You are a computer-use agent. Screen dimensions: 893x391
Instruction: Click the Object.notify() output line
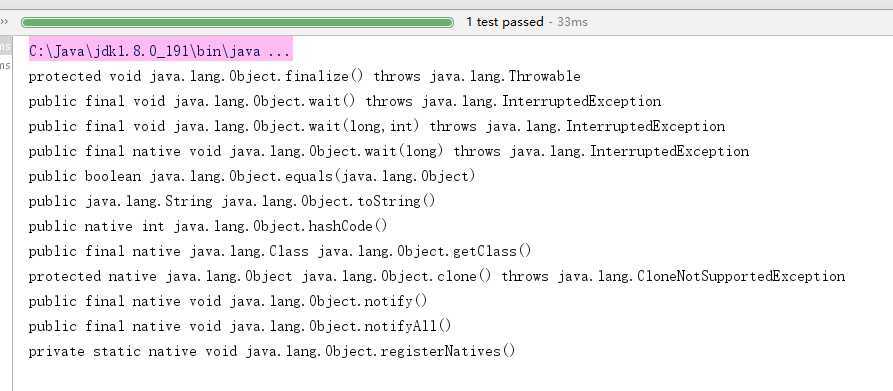[228, 302]
